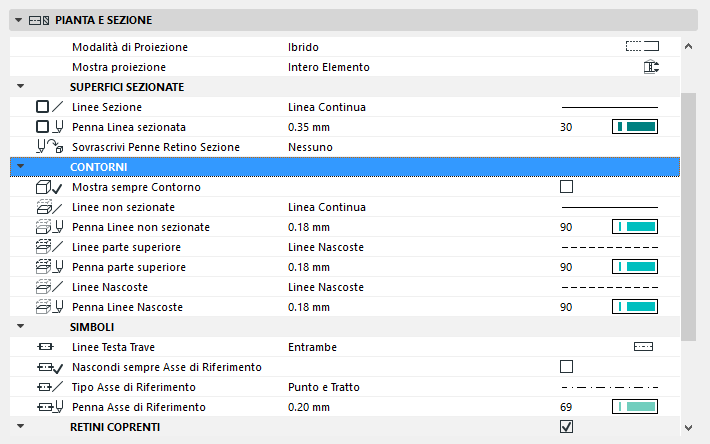
Task: Click the Sovrascrivi Penne Retino Sezione icon
Action: [47, 147]
